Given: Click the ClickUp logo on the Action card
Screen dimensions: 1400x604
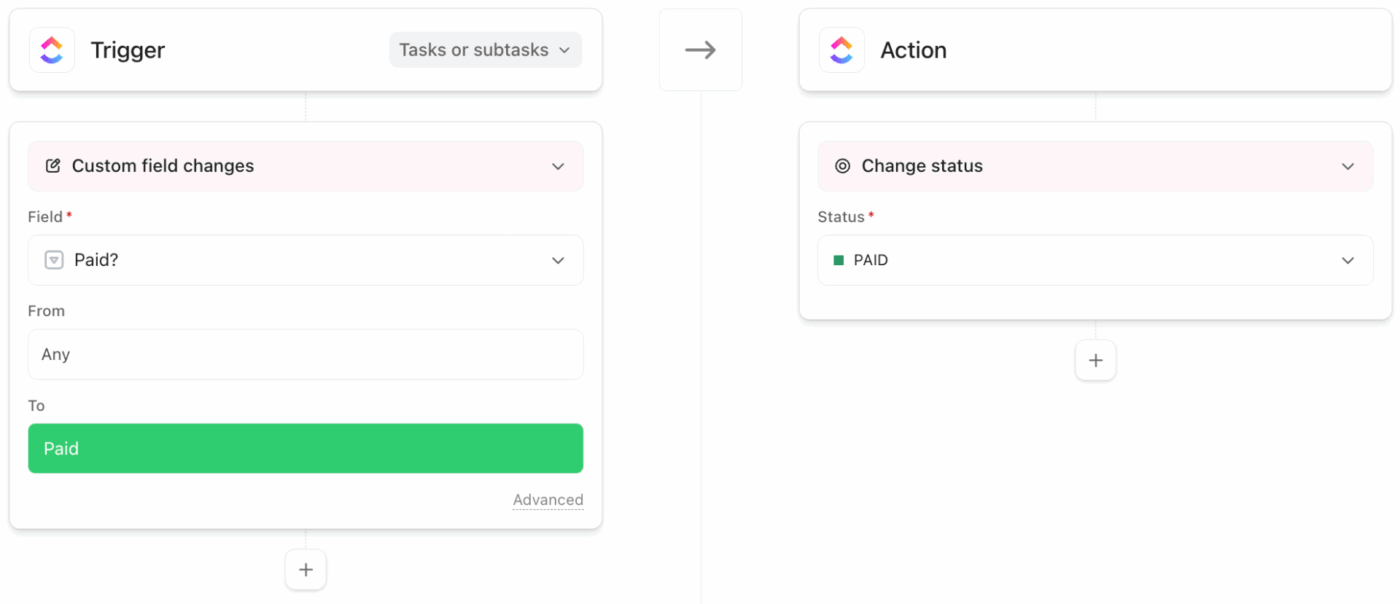Looking at the screenshot, I should pyautogui.click(x=841, y=49).
